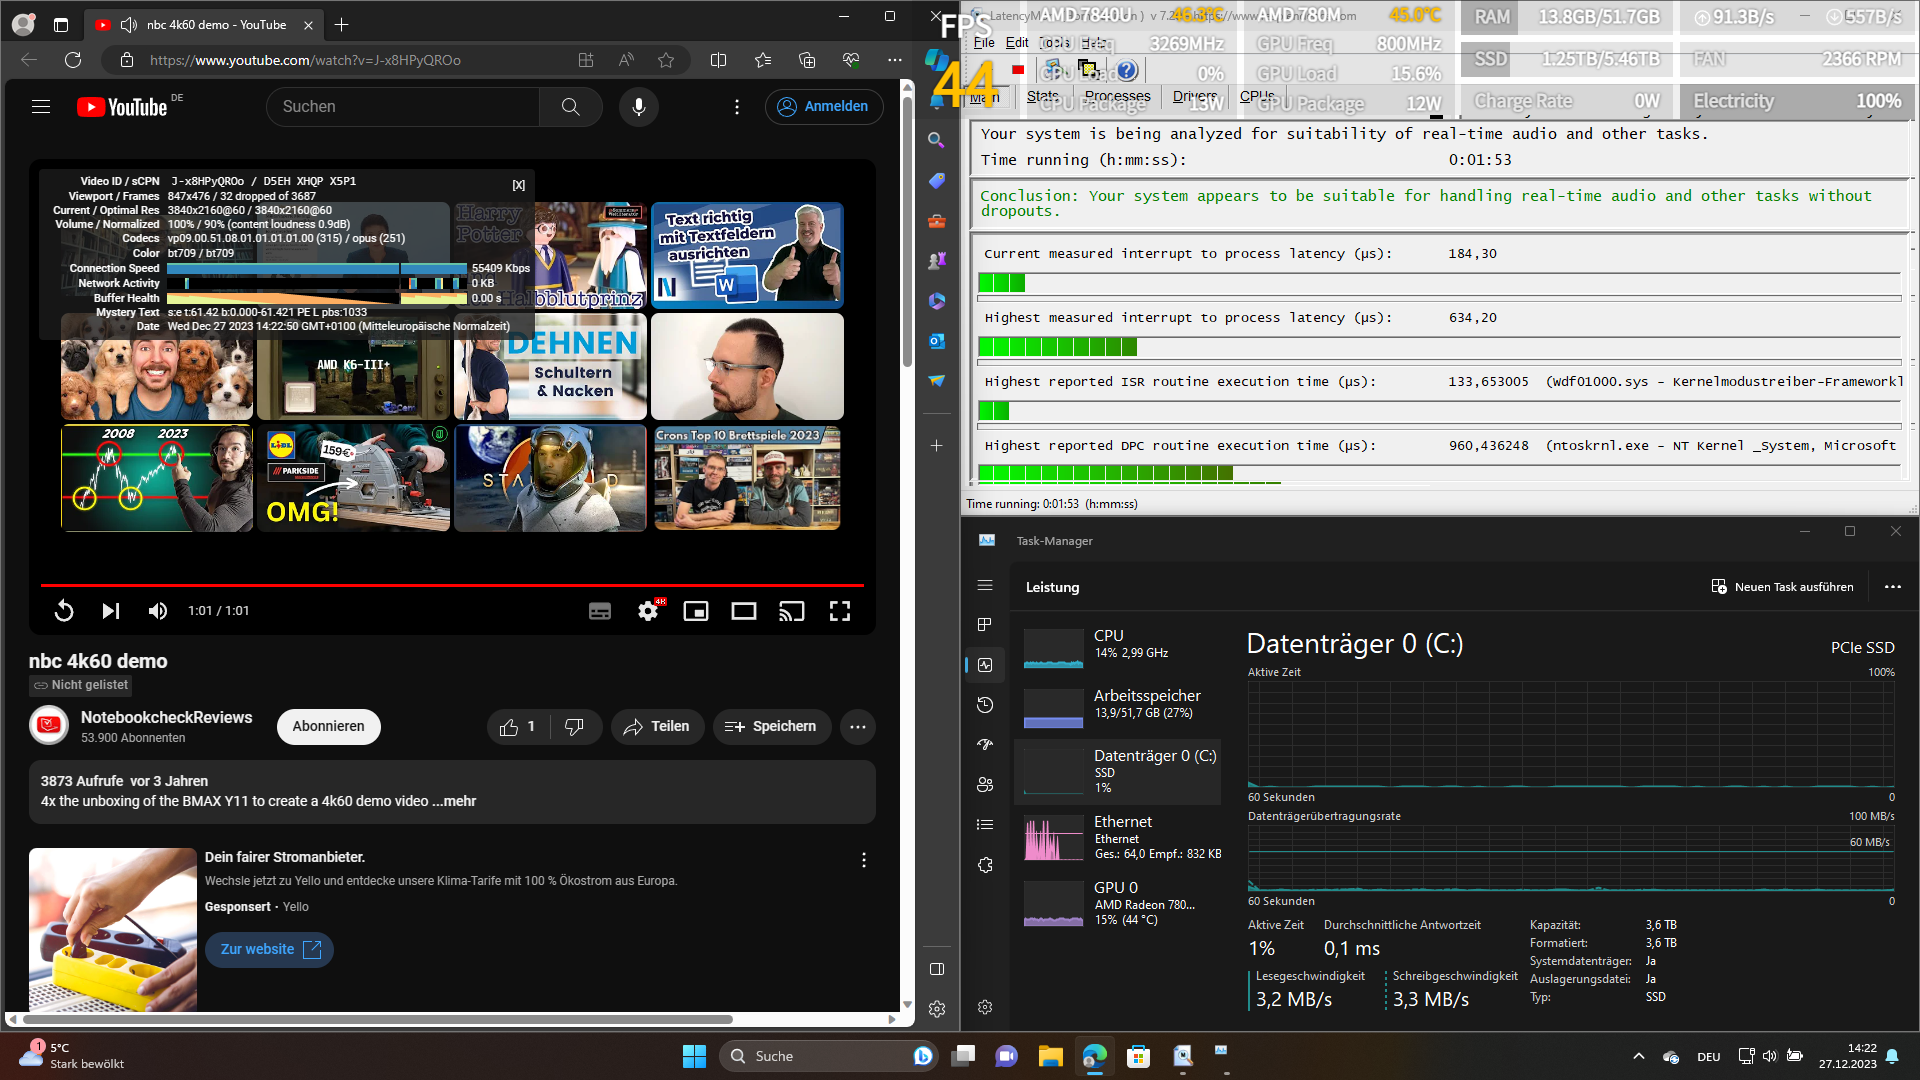The image size is (1920, 1080).
Task: Click the Abonnieren button
Action: (328, 727)
